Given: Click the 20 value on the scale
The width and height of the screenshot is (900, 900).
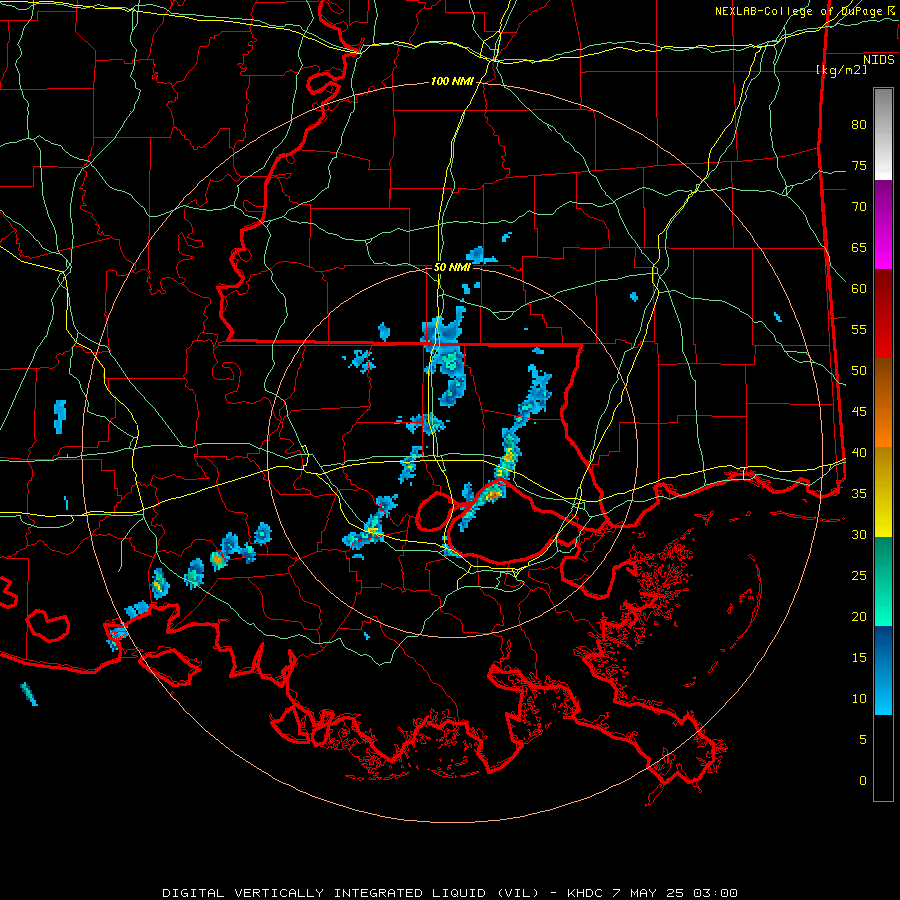Looking at the screenshot, I should pyautogui.click(x=859, y=617).
